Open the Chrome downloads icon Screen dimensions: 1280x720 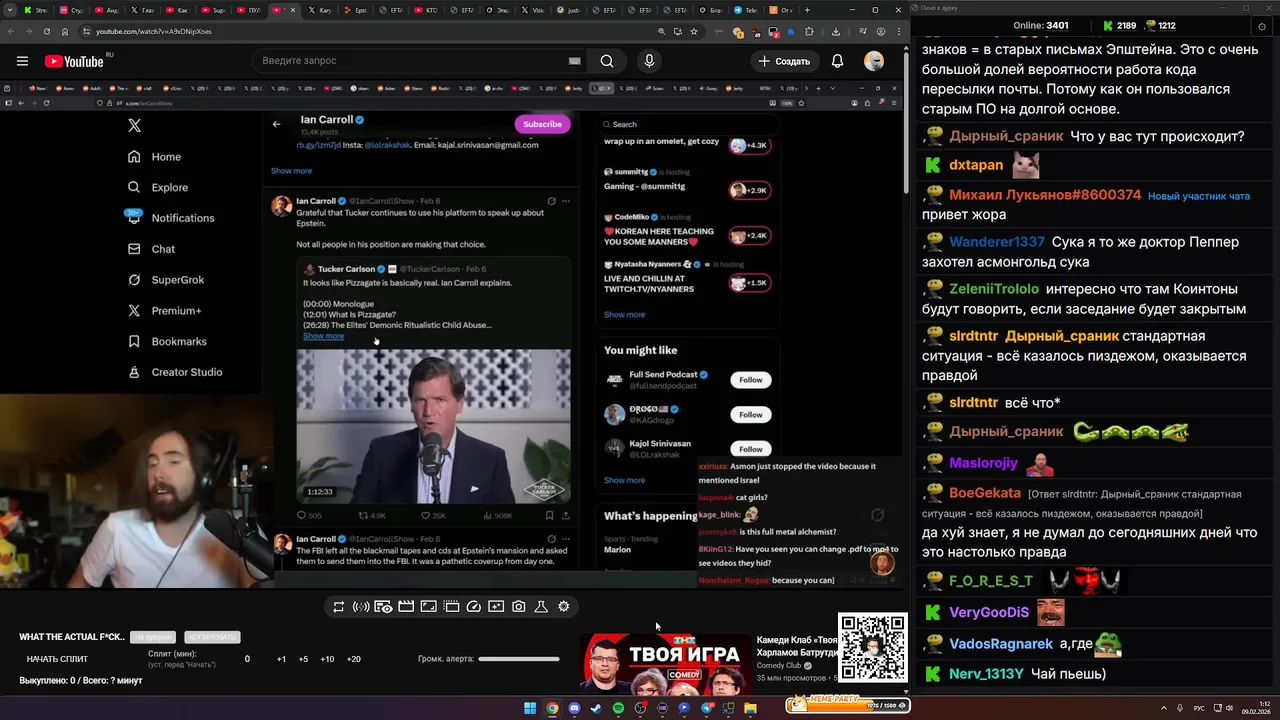(x=836, y=32)
